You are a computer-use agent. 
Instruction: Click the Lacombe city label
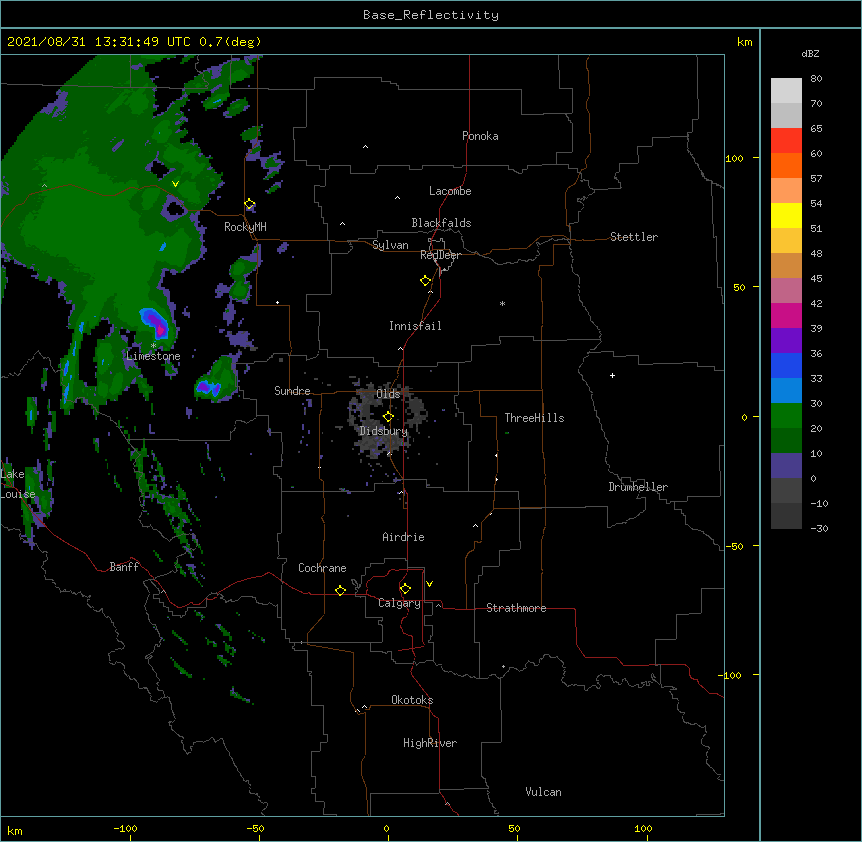pyautogui.click(x=450, y=191)
